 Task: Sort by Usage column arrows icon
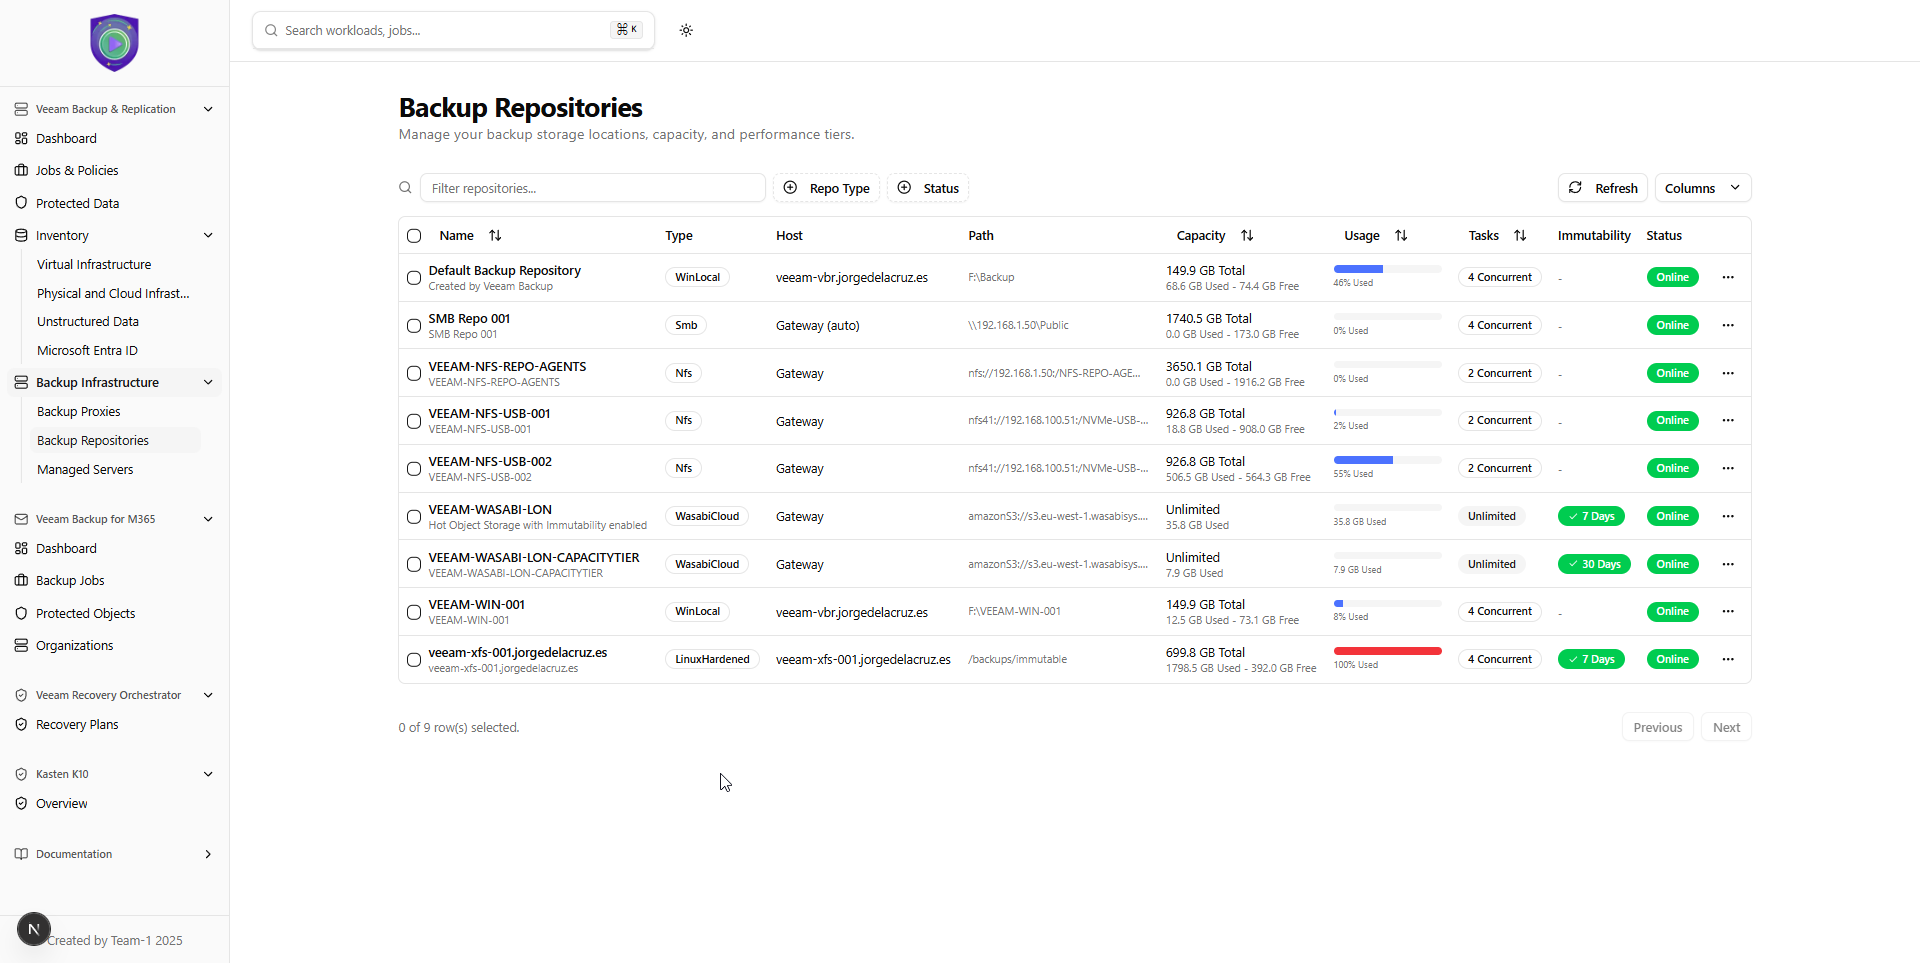(x=1401, y=236)
